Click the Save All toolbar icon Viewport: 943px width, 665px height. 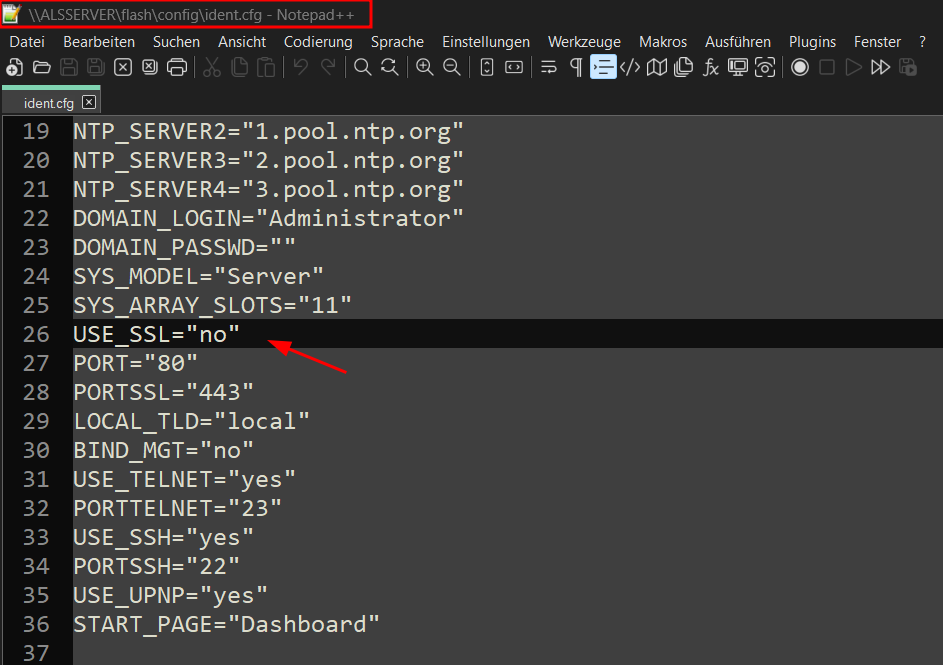(x=96, y=67)
